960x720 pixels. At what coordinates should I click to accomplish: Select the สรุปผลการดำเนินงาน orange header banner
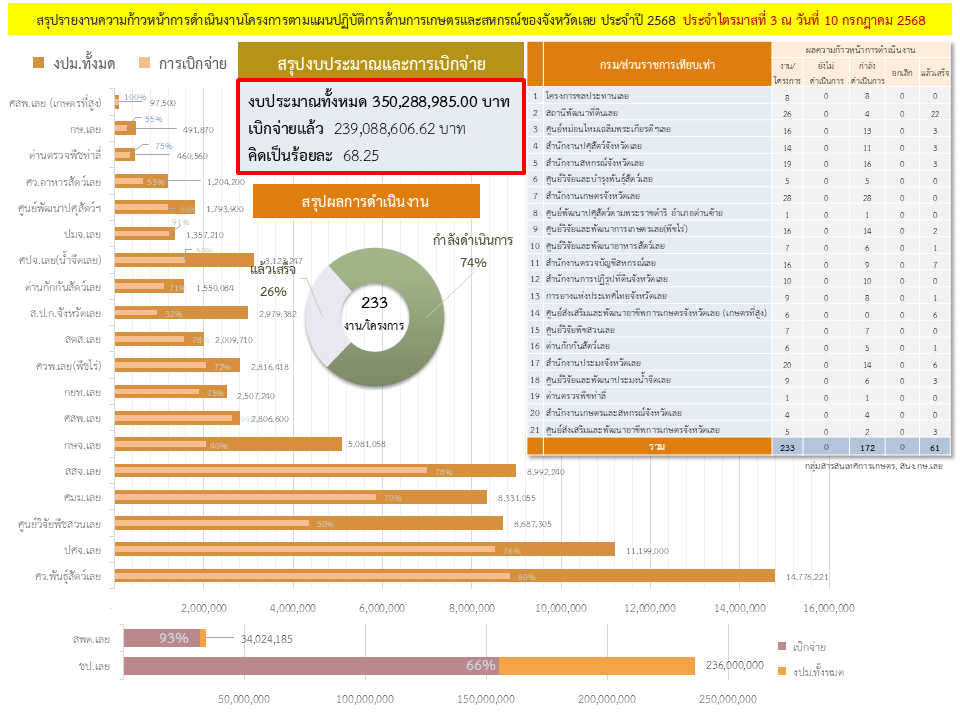[x=366, y=202]
